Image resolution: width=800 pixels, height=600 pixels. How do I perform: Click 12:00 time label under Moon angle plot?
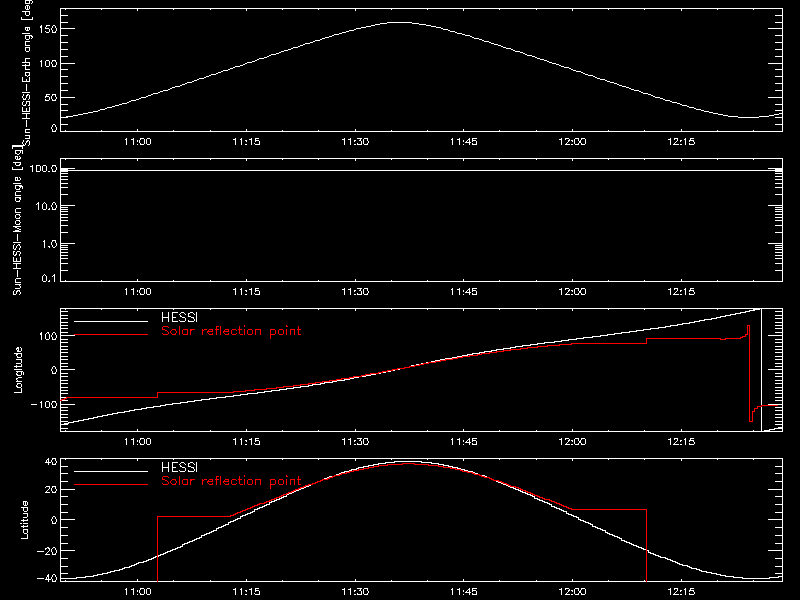pos(572,292)
